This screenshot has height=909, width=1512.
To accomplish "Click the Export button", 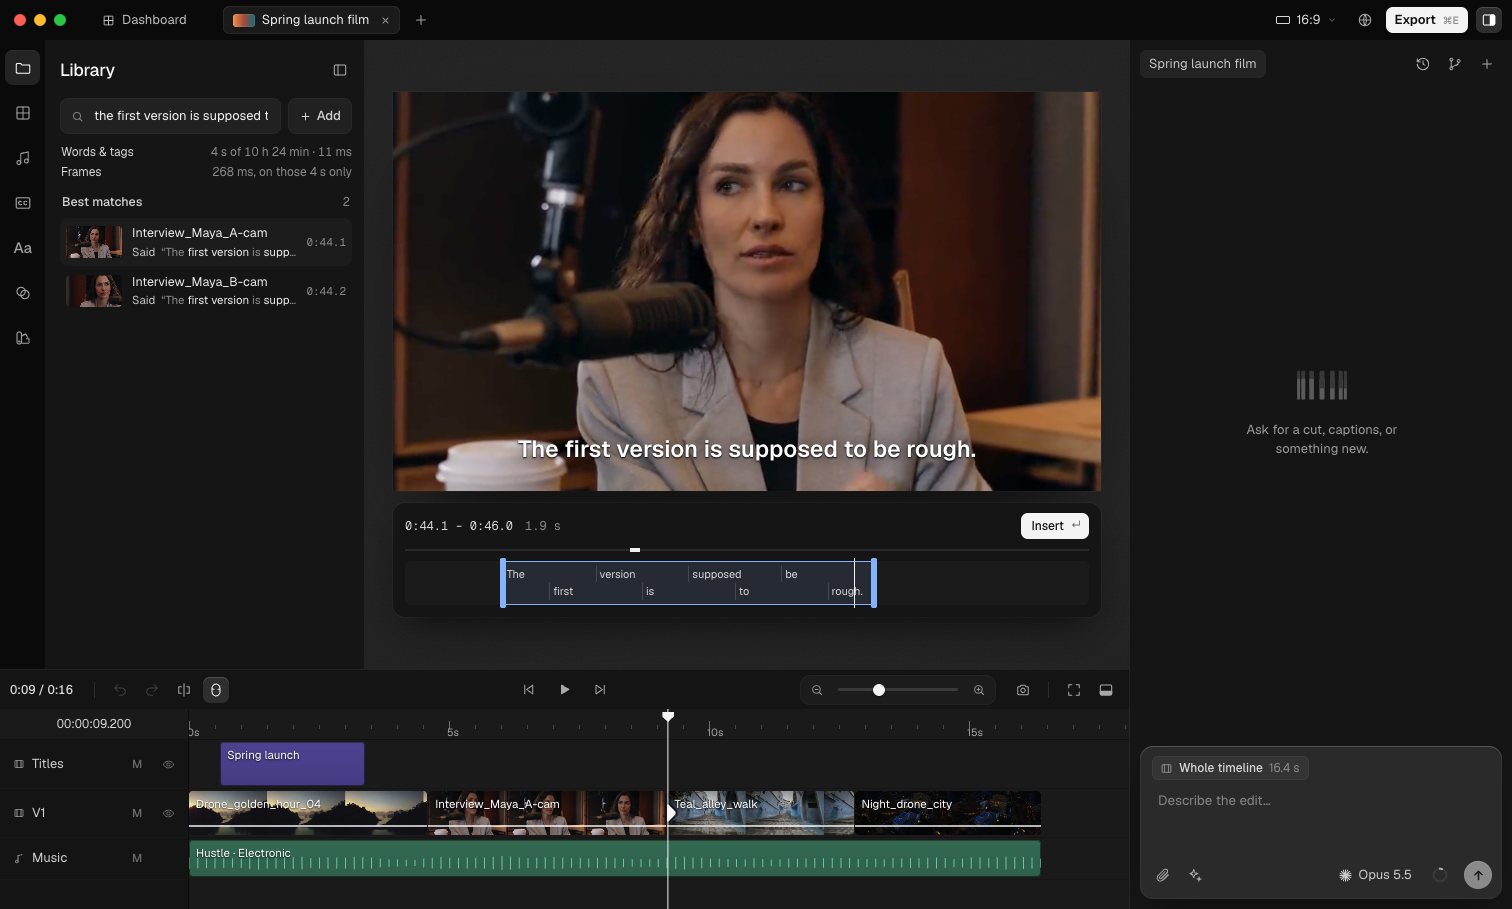I will coord(1426,20).
